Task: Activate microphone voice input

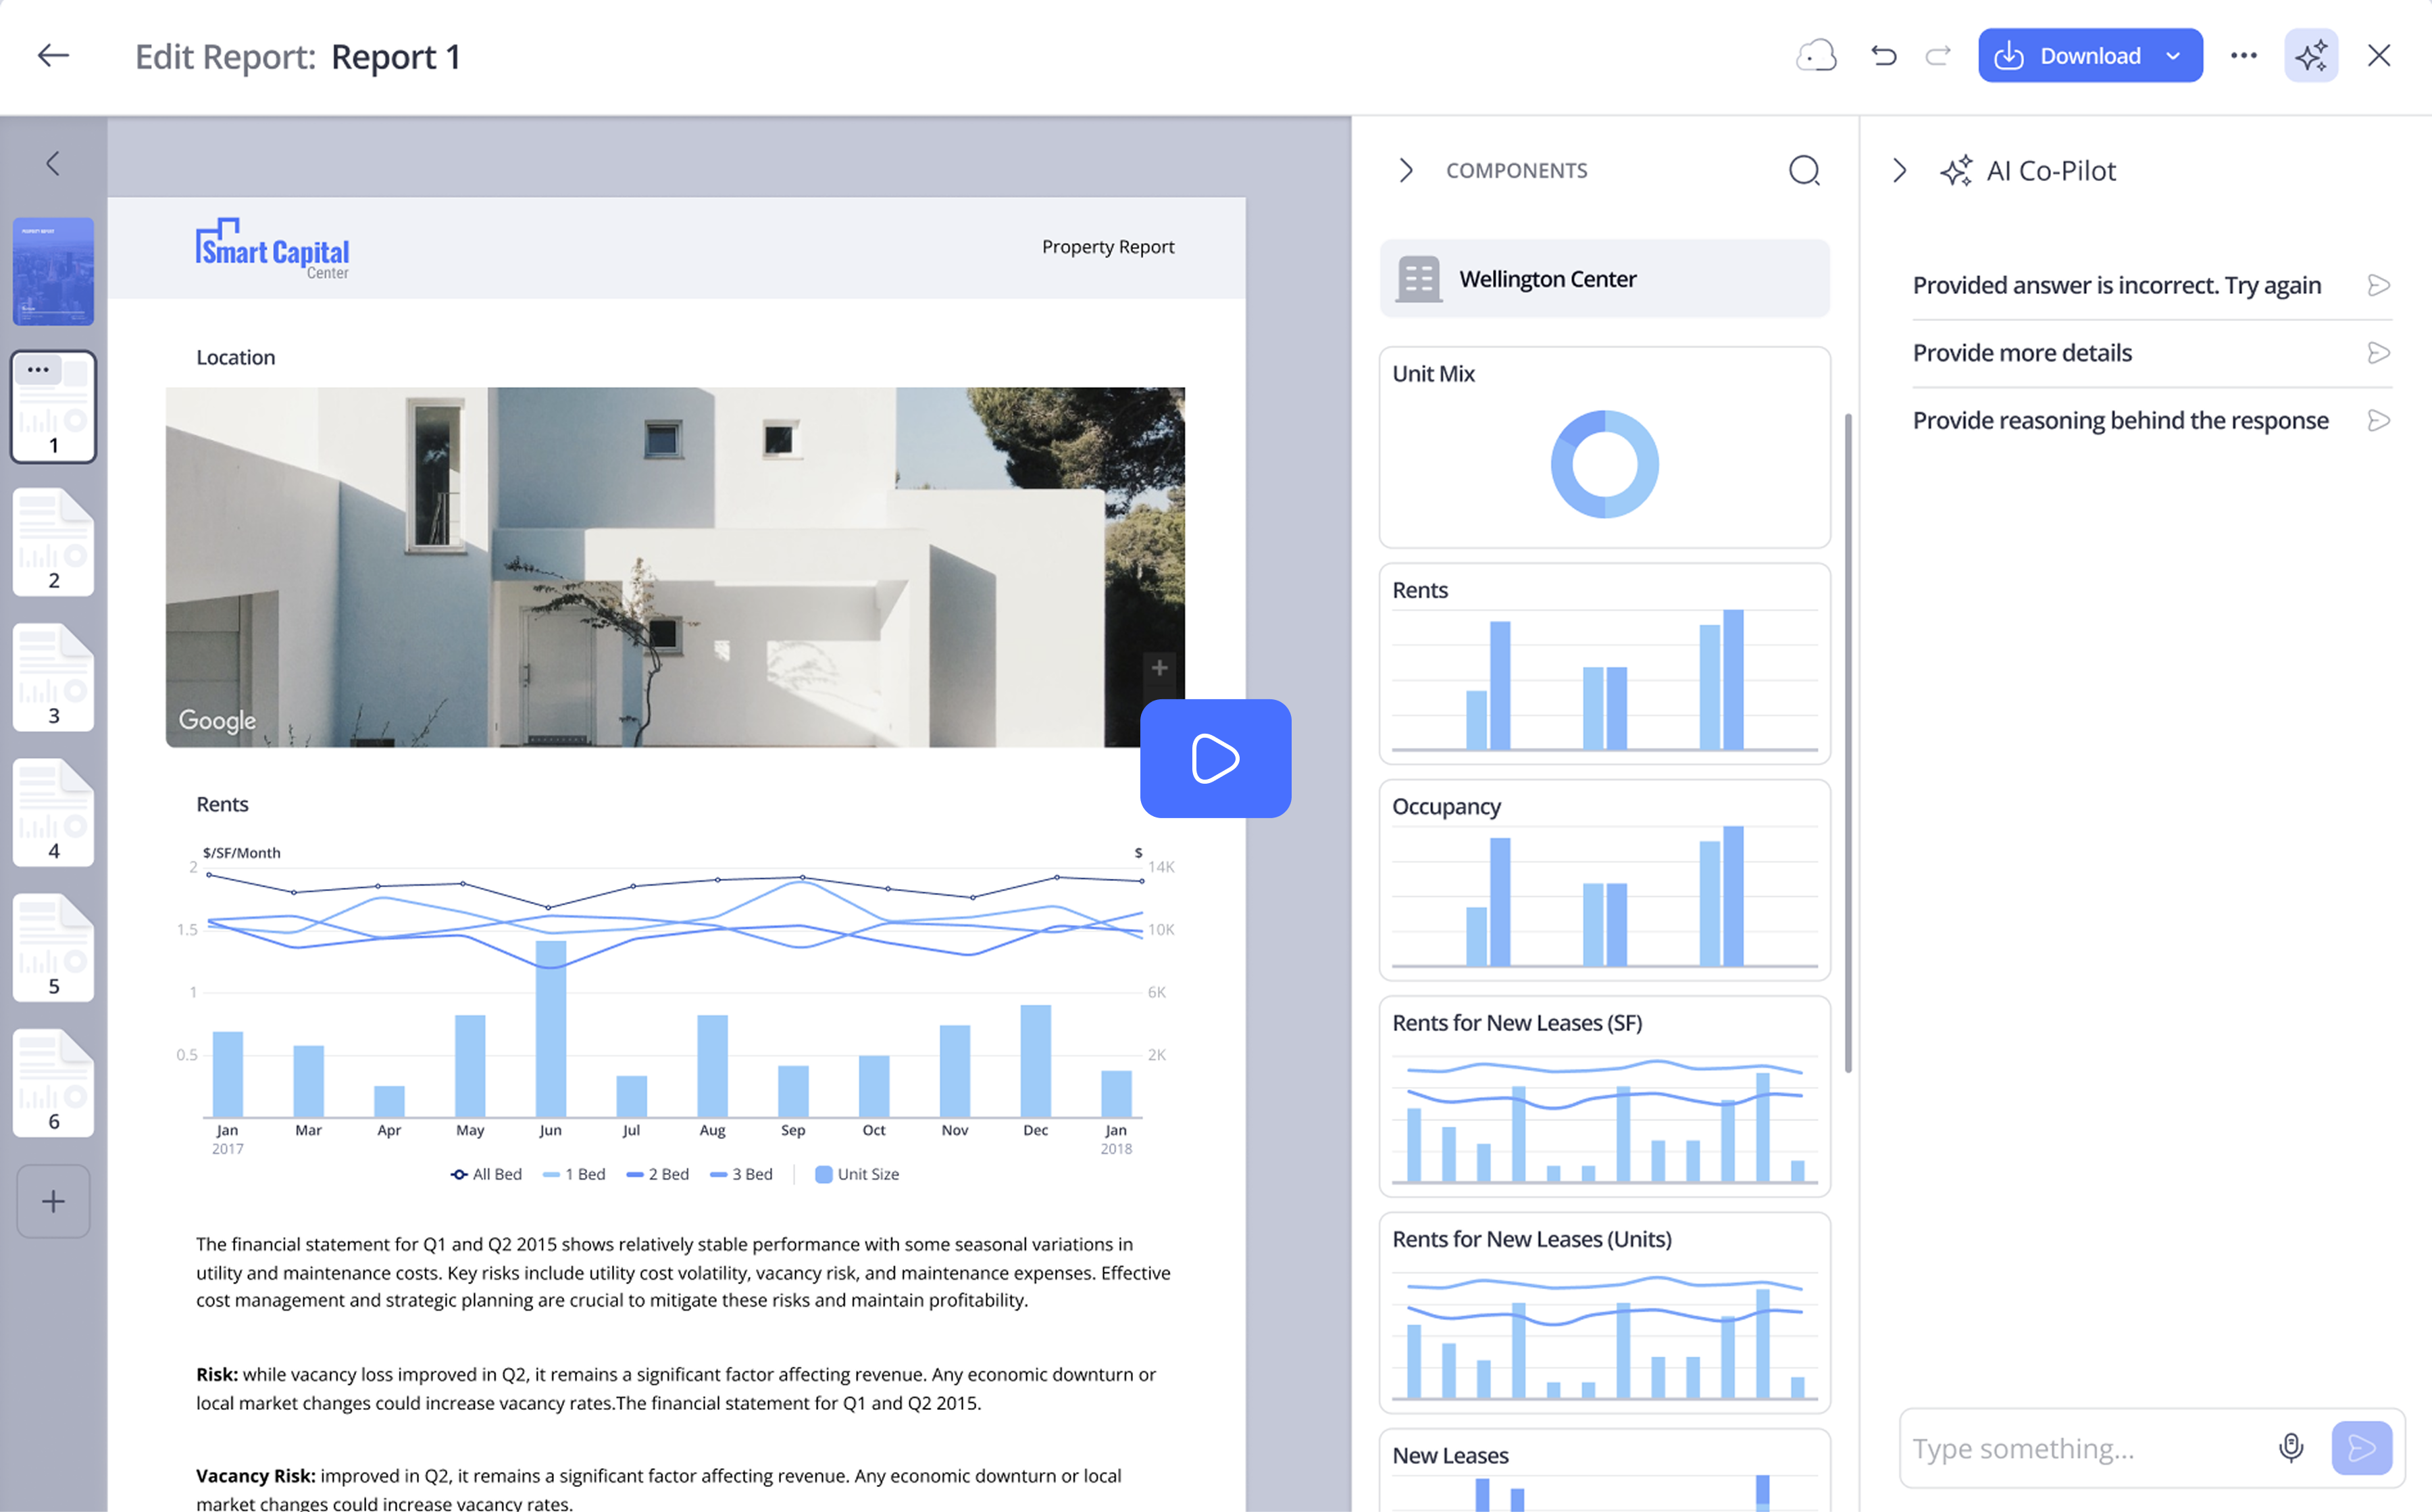Action: click(2290, 1447)
